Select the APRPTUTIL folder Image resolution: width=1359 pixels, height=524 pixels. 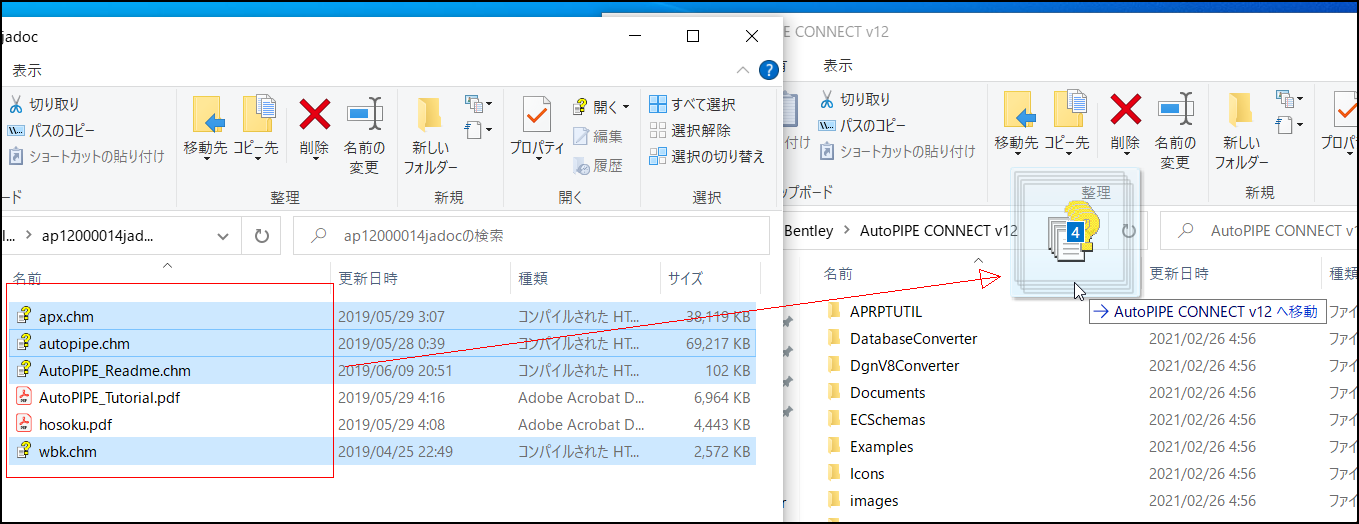(886, 311)
